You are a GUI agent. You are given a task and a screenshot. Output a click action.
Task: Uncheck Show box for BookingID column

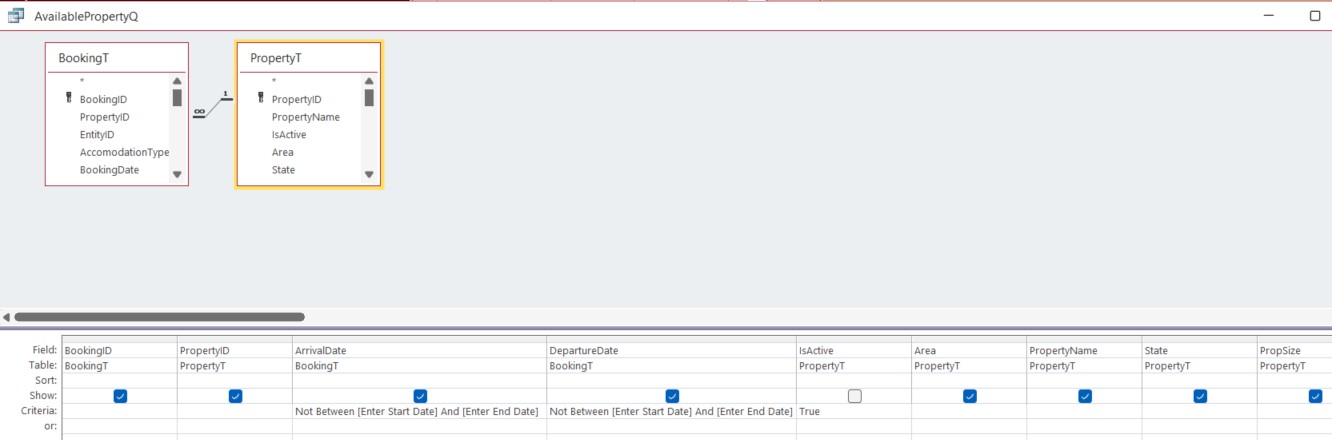point(120,396)
